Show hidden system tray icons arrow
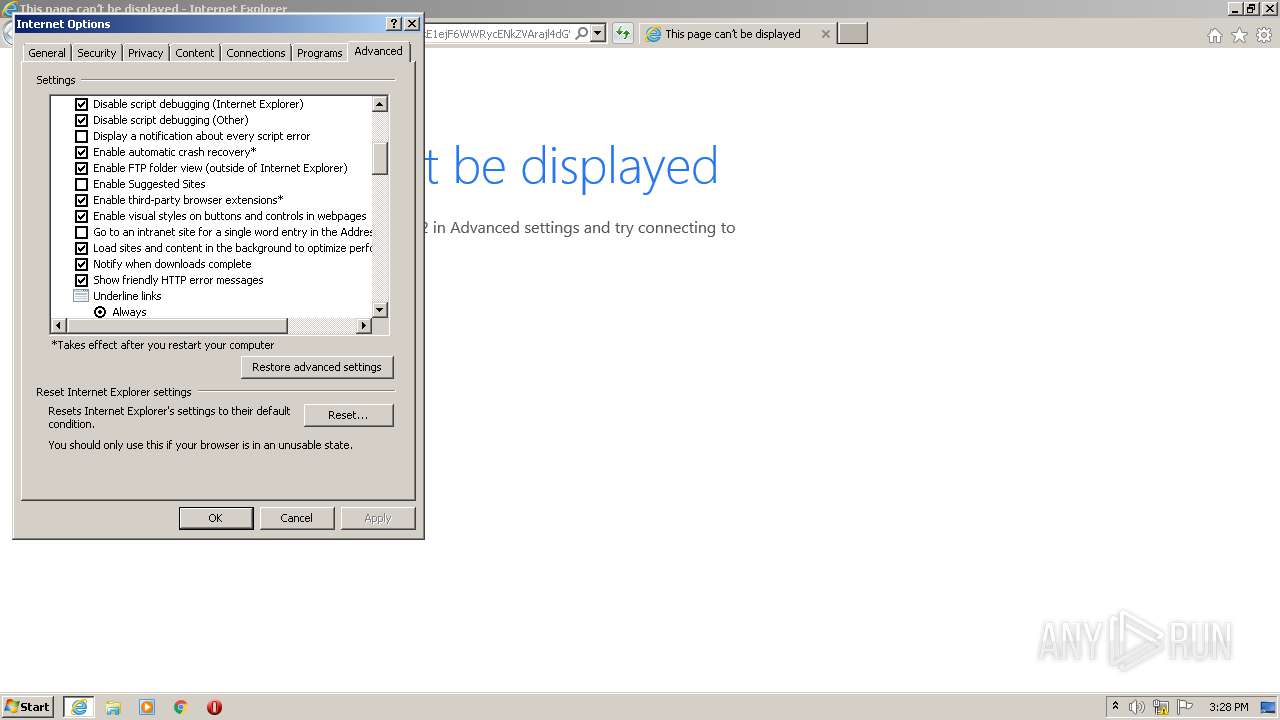This screenshot has width=1280, height=720. [x=1115, y=706]
